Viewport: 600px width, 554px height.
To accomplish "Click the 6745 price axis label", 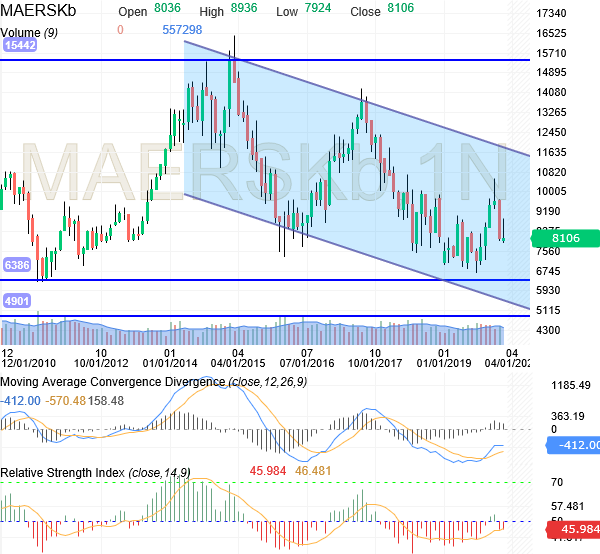I will 548,271.
